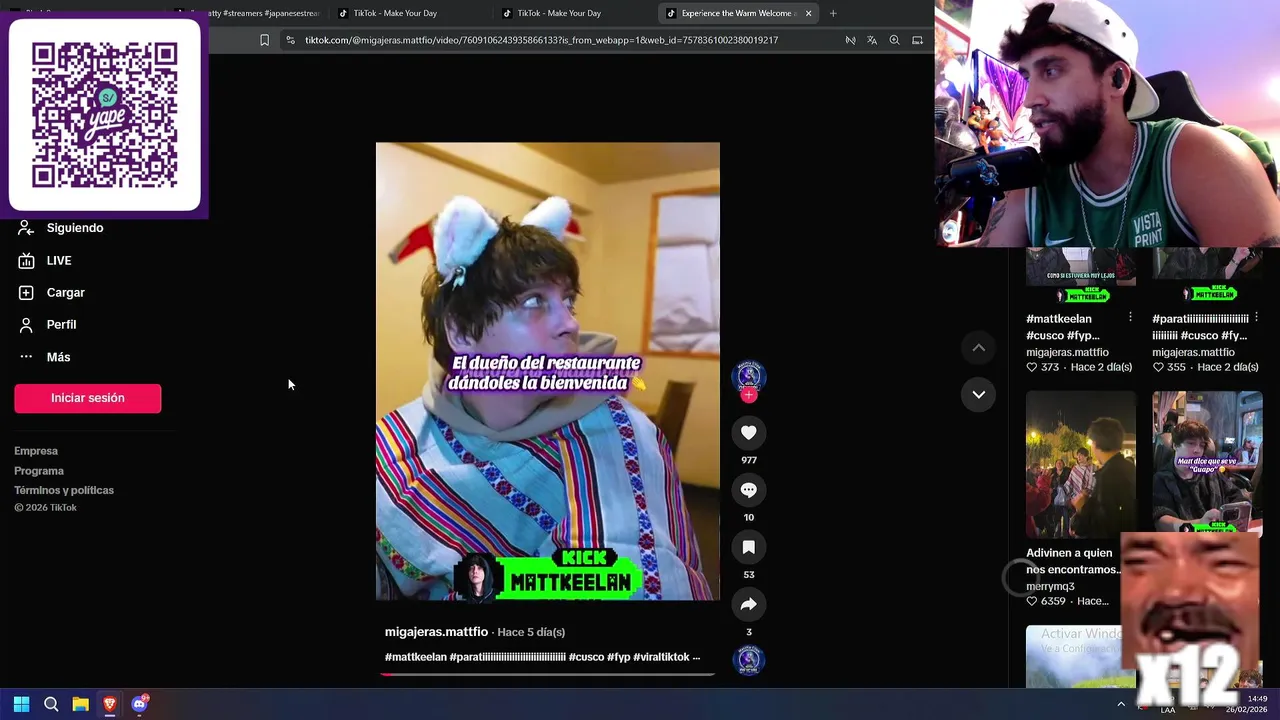
Task: Click zoom magnifier icon in address bar
Action: (x=894, y=40)
